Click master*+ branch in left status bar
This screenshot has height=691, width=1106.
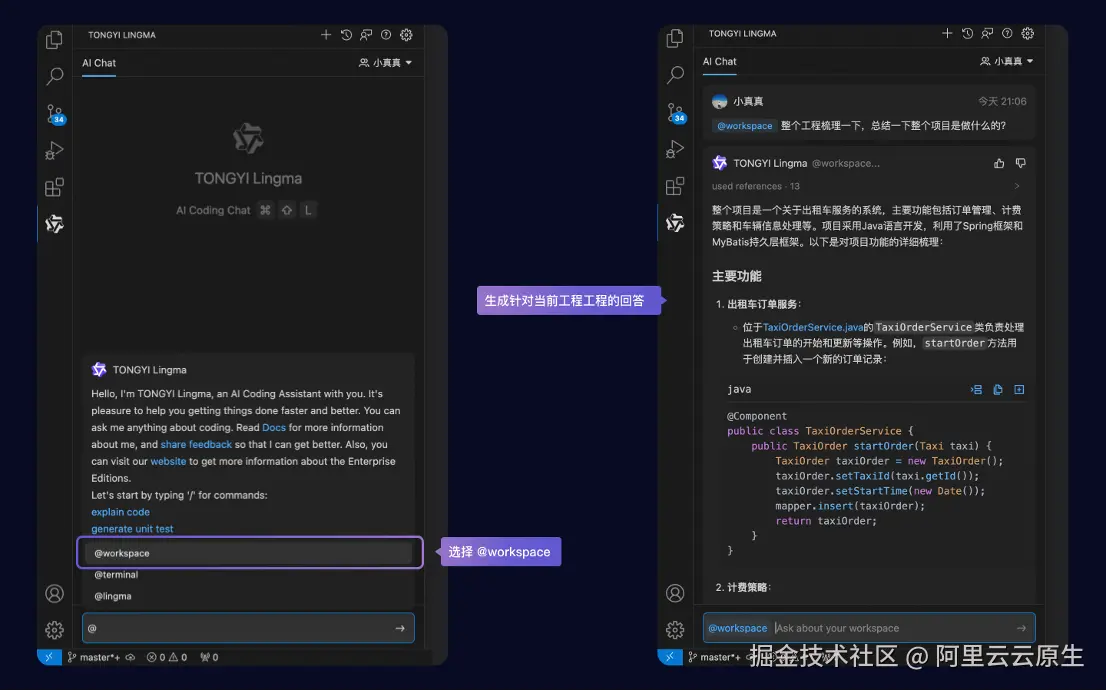[95, 657]
